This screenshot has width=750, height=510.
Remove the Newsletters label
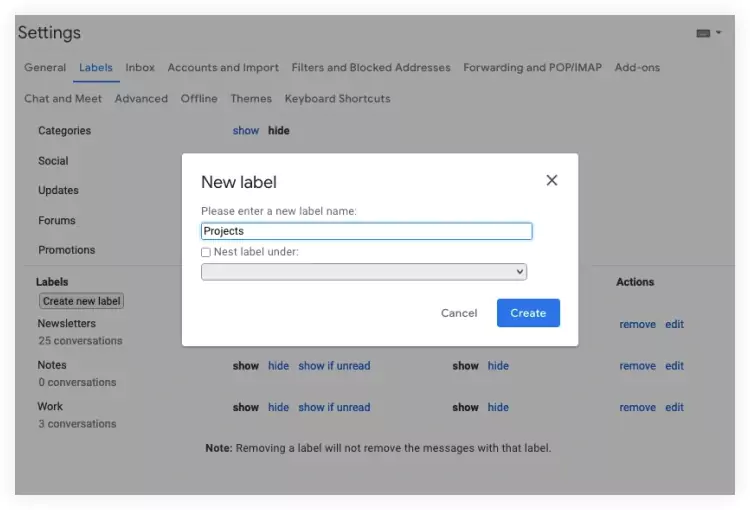pos(637,324)
